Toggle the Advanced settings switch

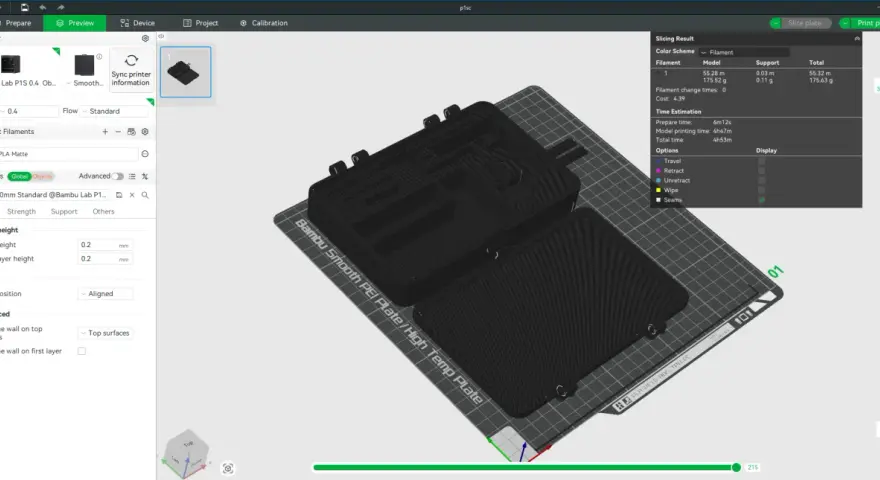click(x=117, y=176)
